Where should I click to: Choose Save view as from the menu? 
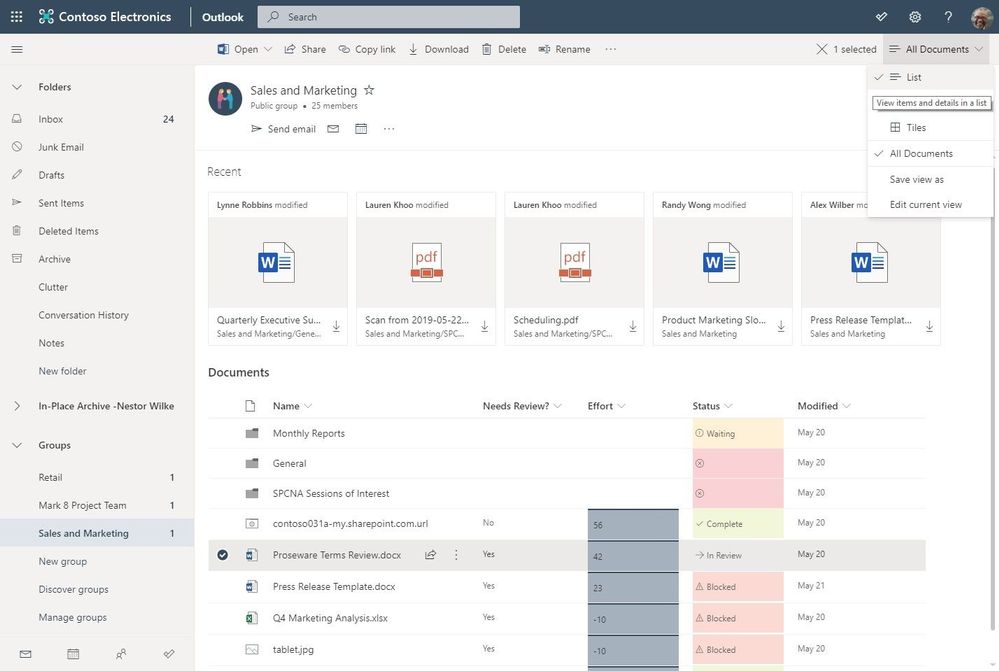(919, 177)
